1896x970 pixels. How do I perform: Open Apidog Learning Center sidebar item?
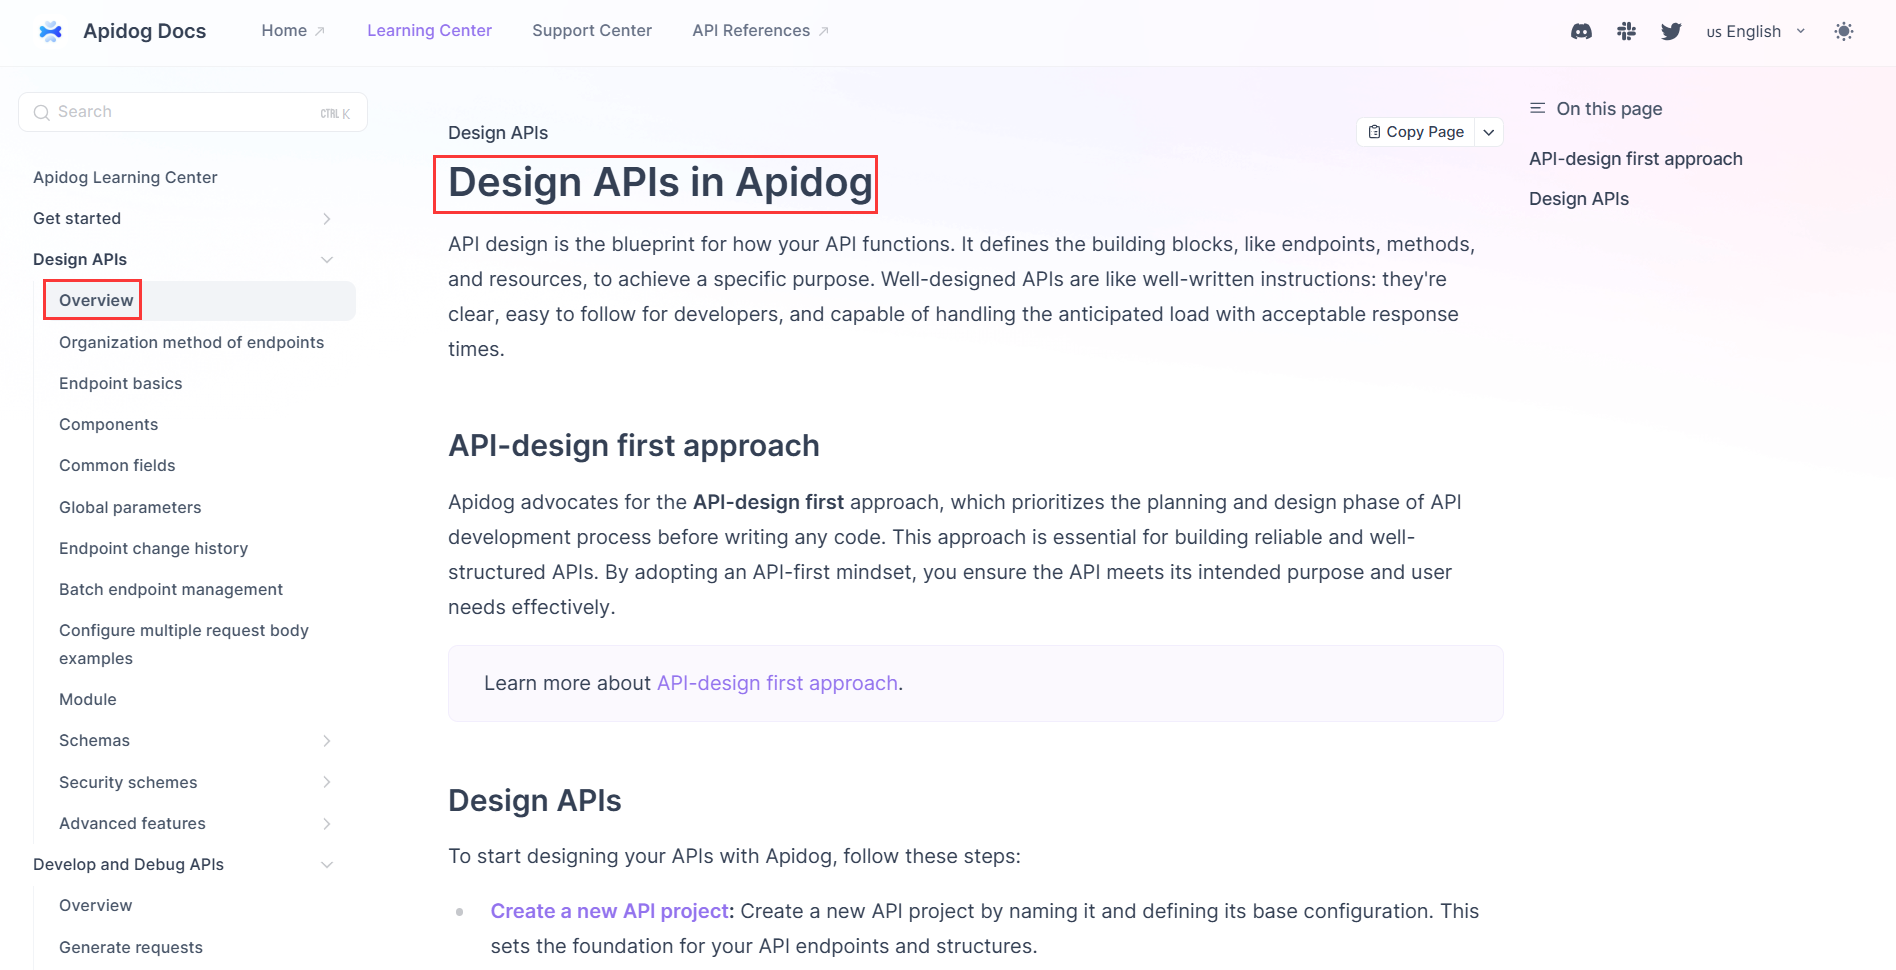(125, 177)
